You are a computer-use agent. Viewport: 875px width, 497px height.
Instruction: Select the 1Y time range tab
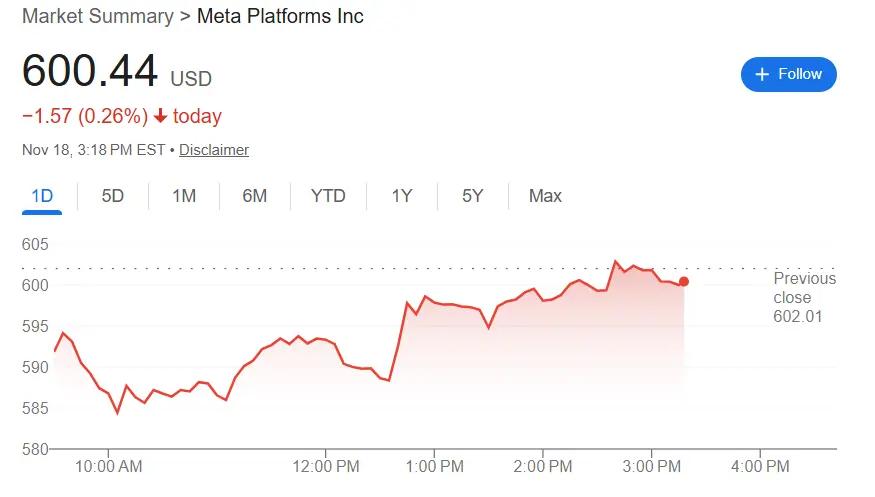(x=402, y=196)
